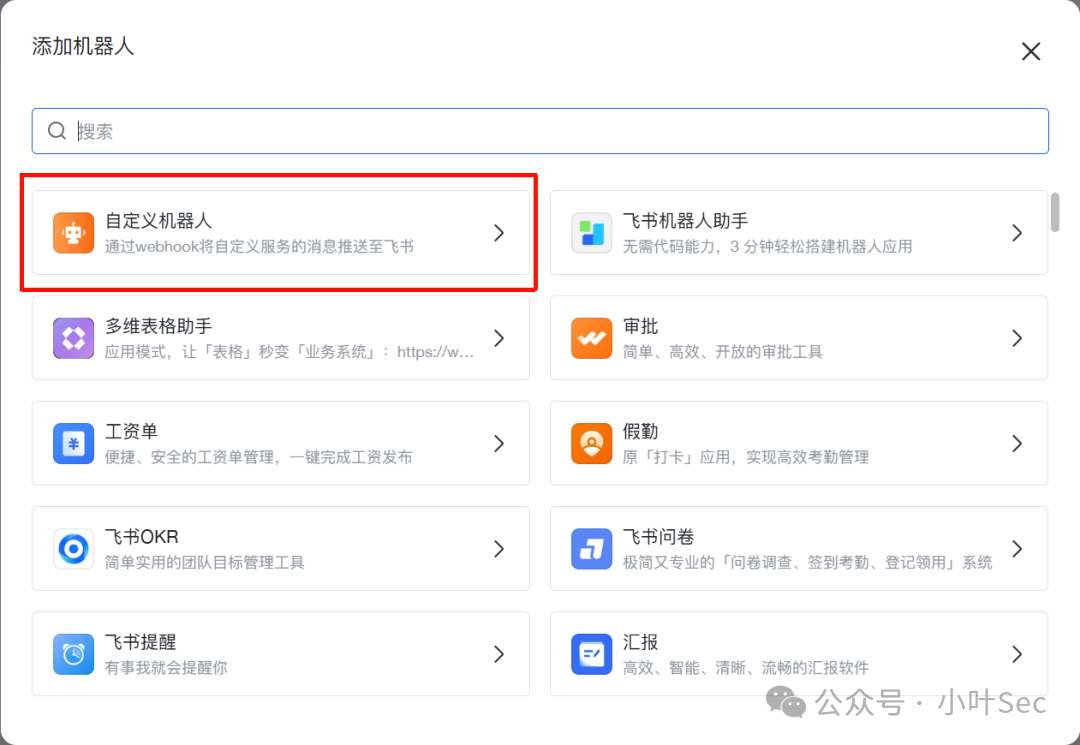
Task: Select the 飞书提醒 title text
Action: pyautogui.click(x=141, y=642)
